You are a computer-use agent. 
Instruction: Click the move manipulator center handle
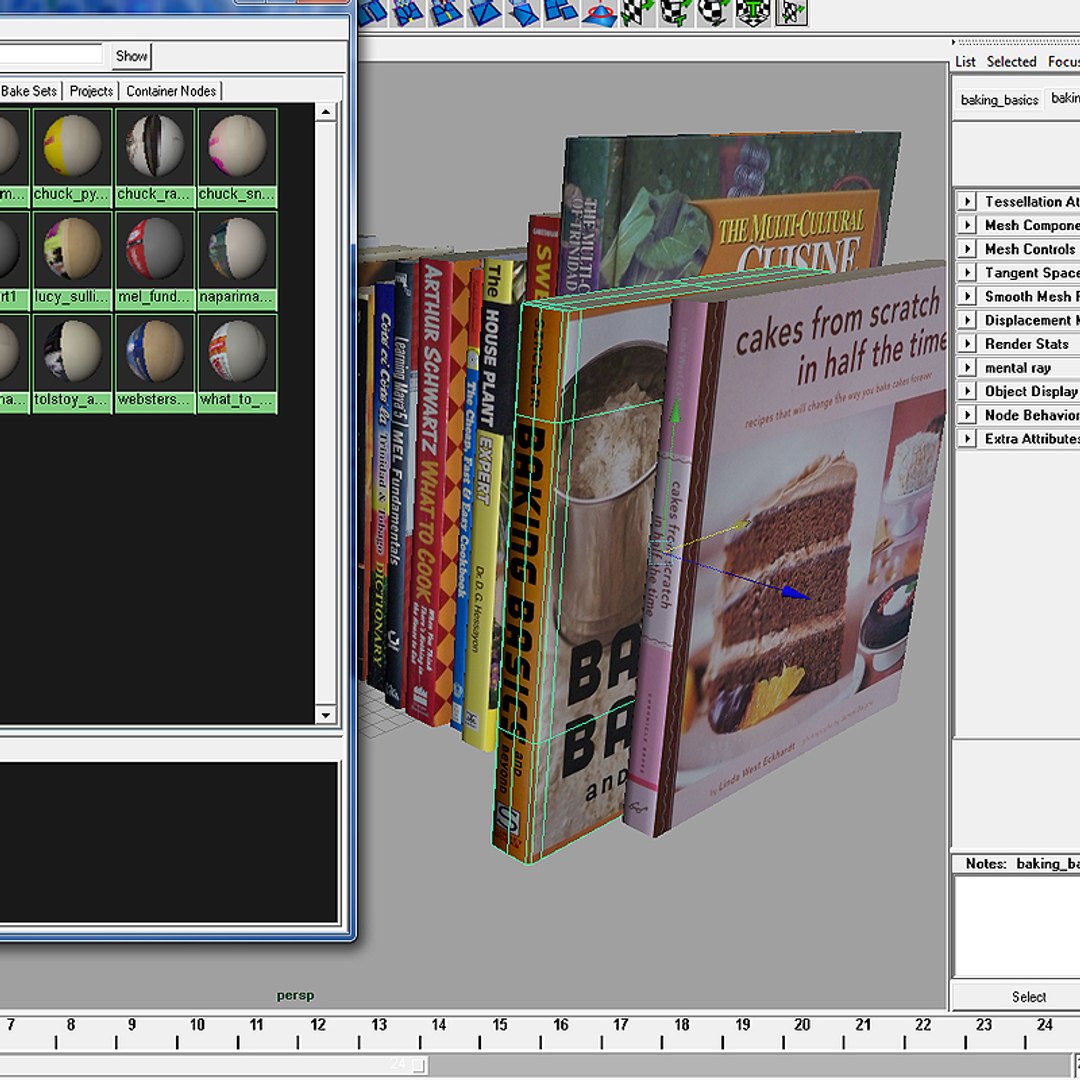(659, 552)
